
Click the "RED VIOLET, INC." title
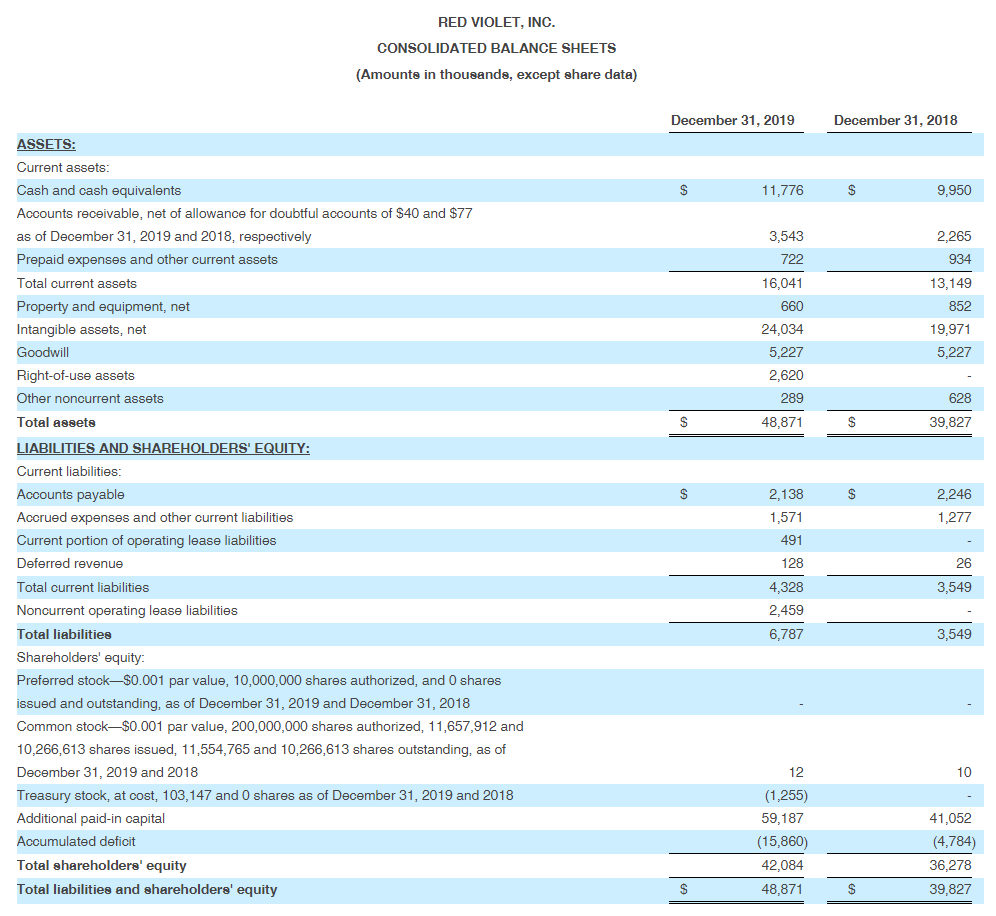(x=496, y=22)
